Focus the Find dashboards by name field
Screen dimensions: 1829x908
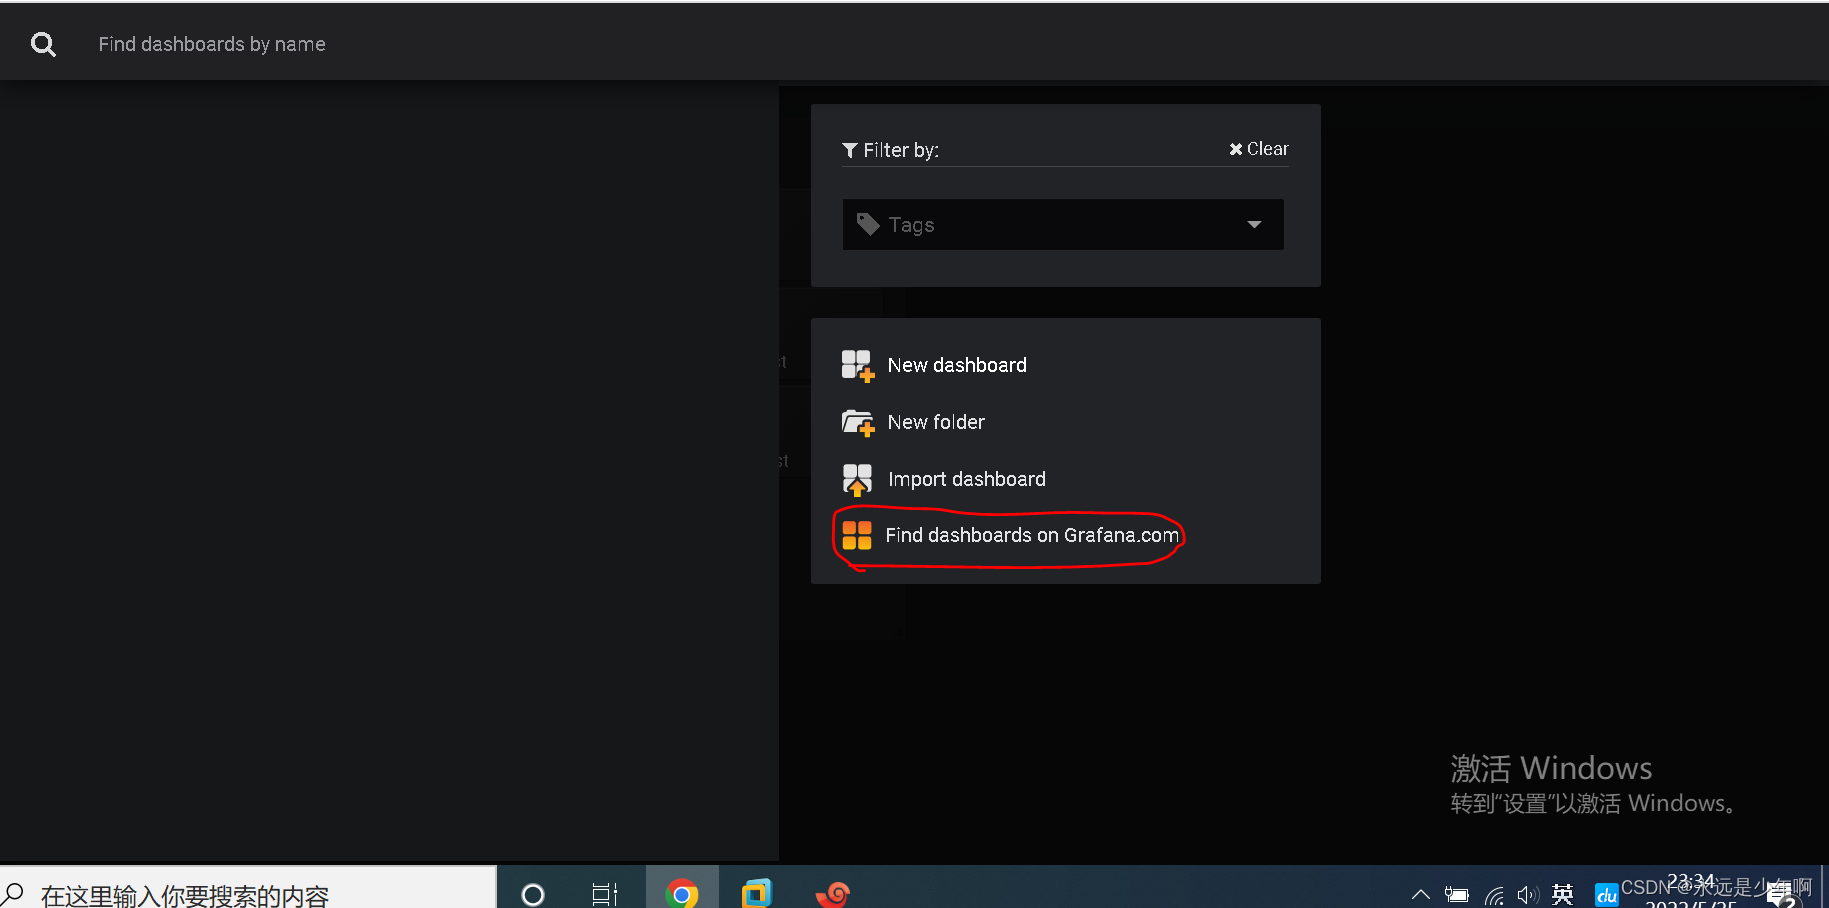(212, 44)
